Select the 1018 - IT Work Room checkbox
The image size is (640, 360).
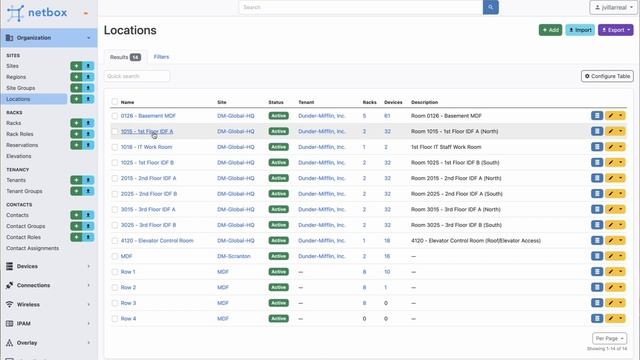pyautogui.click(x=115, y=147)
